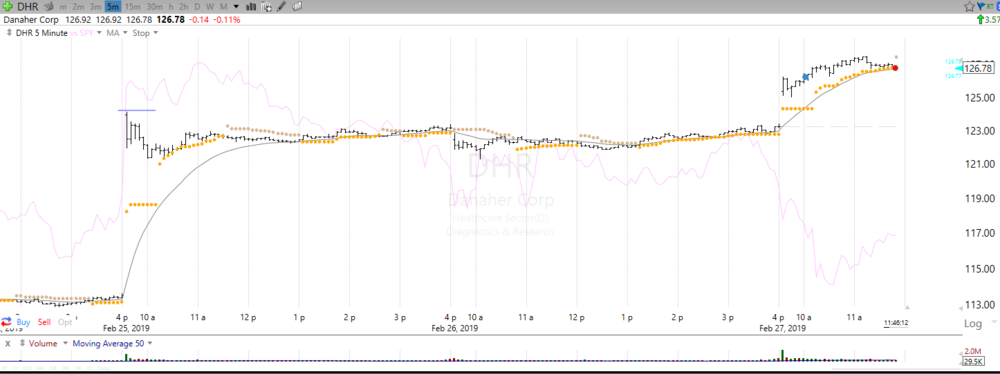The height and width of the screenshot is (374, 1000).
Task: Click the -0.11% percent change
Action: click(x=226, y=20)
